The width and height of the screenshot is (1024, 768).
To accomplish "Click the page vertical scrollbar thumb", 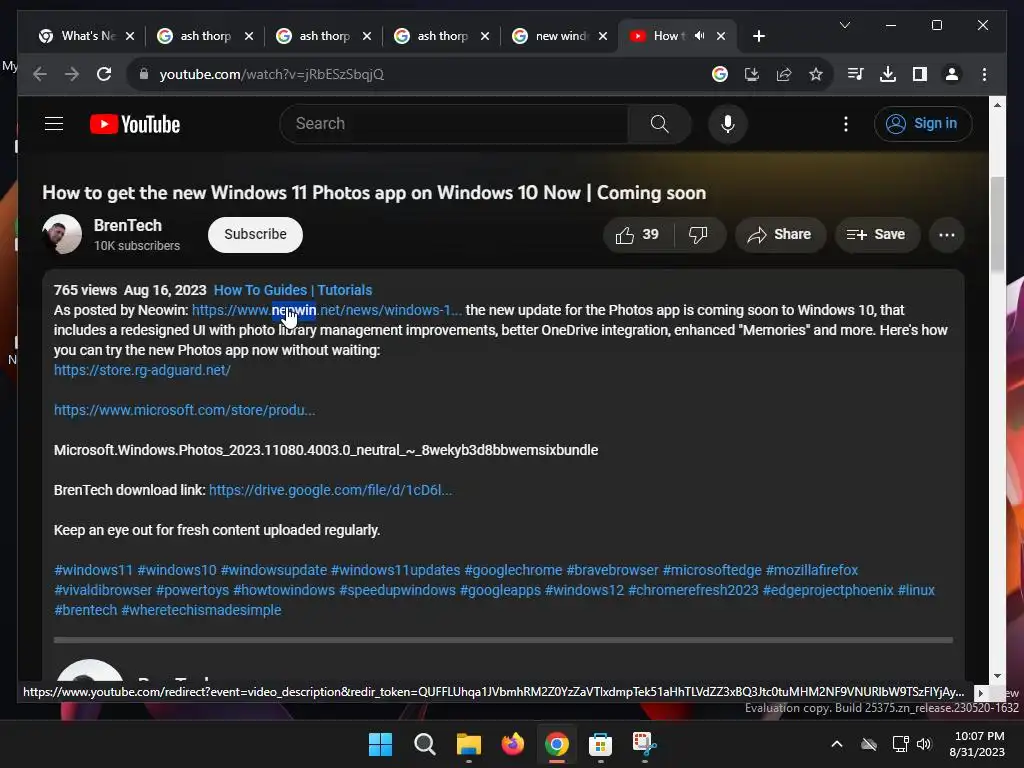I will (x=997, y=223).
